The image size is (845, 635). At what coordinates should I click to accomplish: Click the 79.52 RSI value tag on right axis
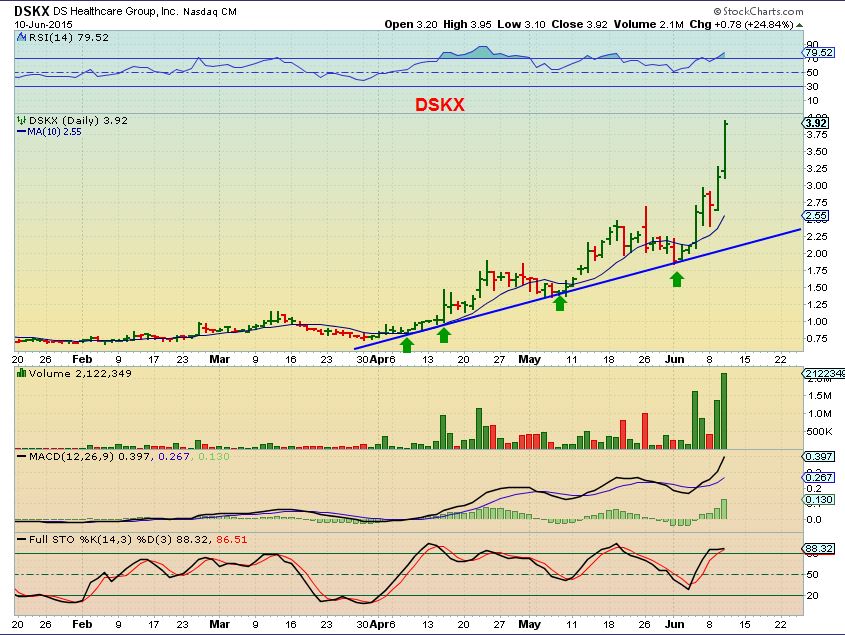tap(818, 52)
